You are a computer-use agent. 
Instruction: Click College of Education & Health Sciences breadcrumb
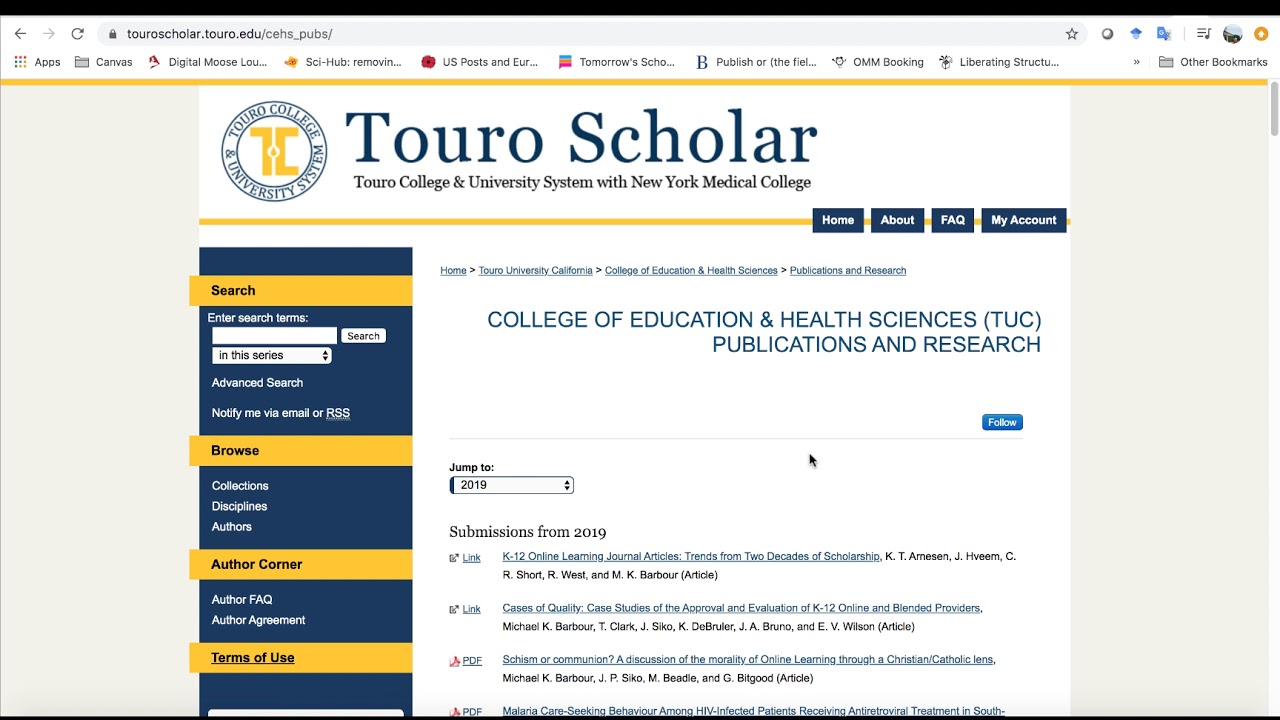tap(691, 271)
